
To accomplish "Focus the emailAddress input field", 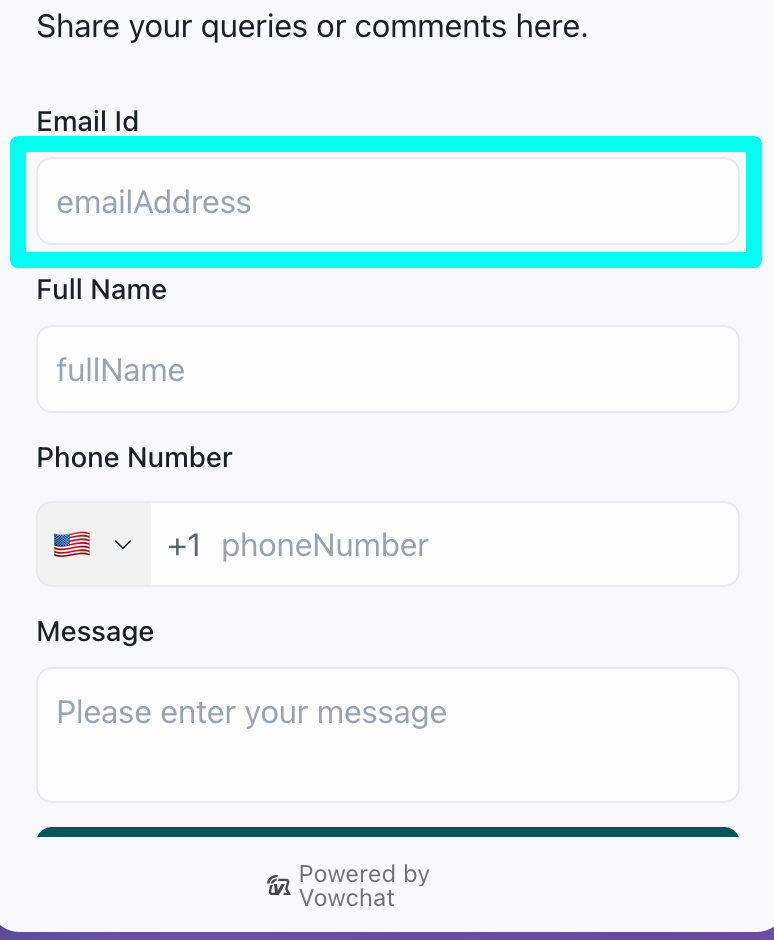I will click(x=388, y=202).
